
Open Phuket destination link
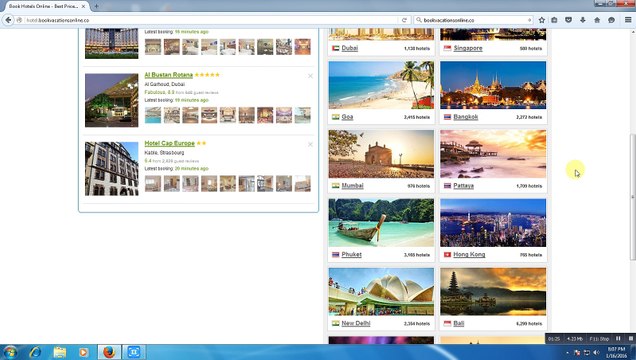351,255
